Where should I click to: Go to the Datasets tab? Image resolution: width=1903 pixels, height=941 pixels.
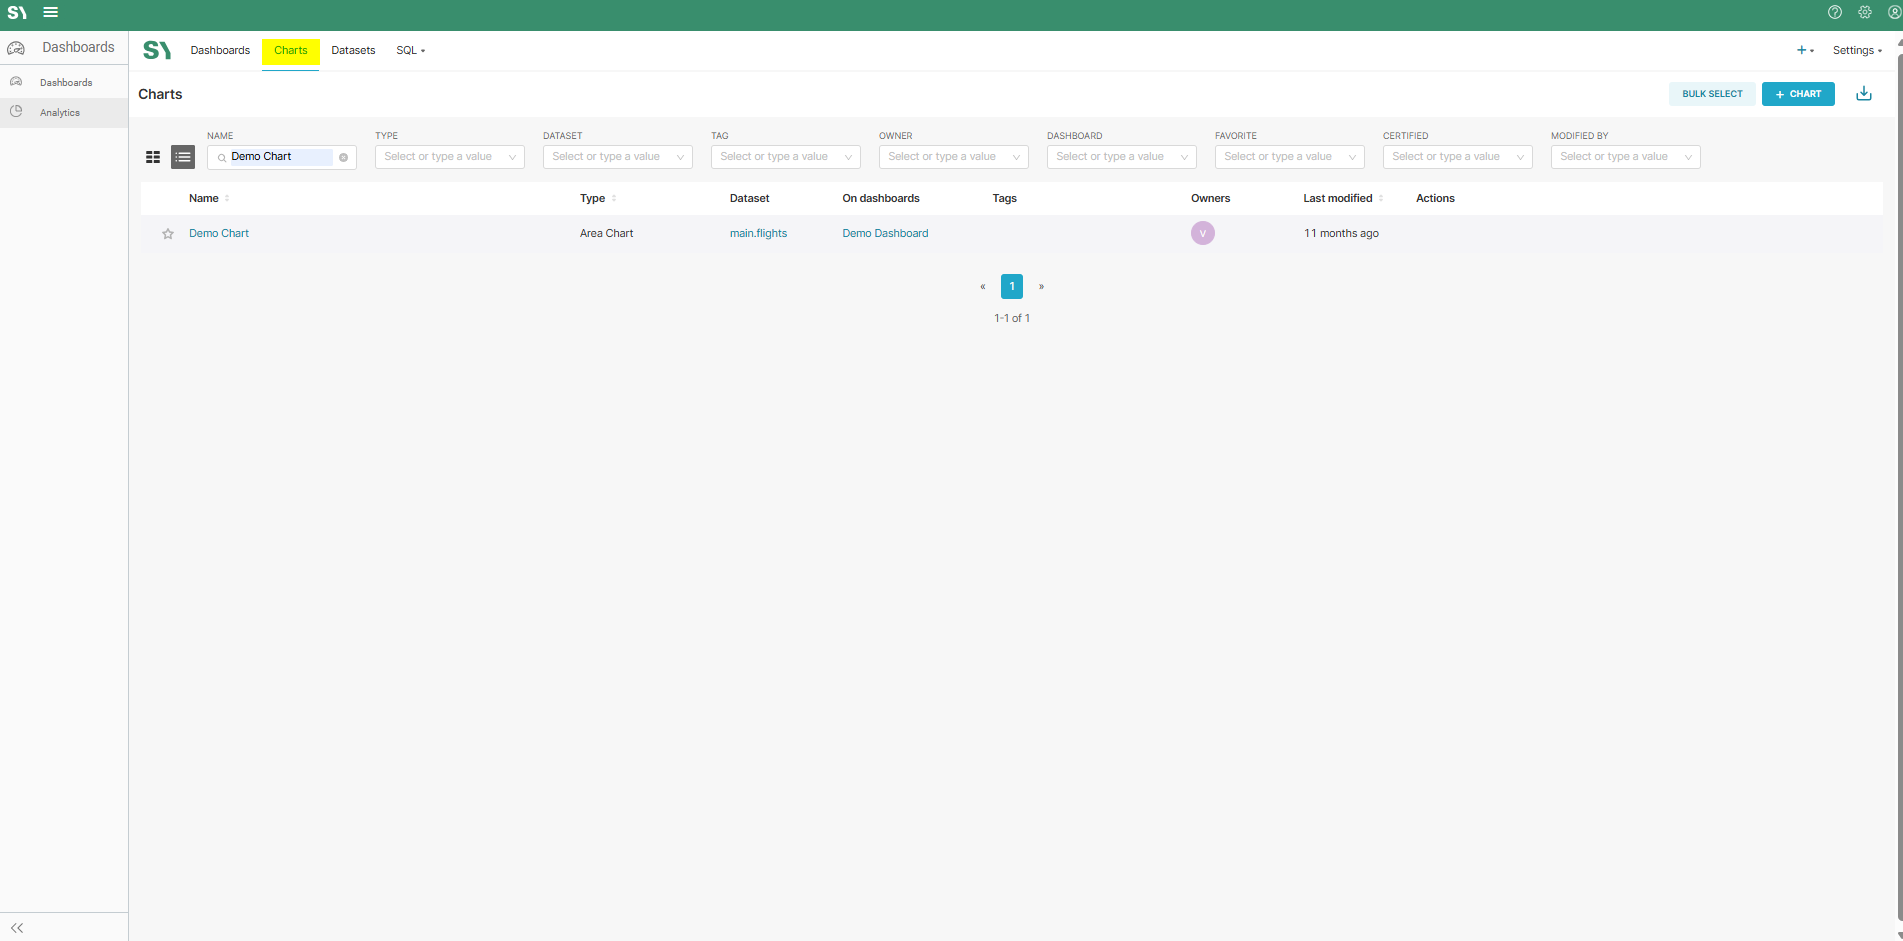(x=353, y=50)
